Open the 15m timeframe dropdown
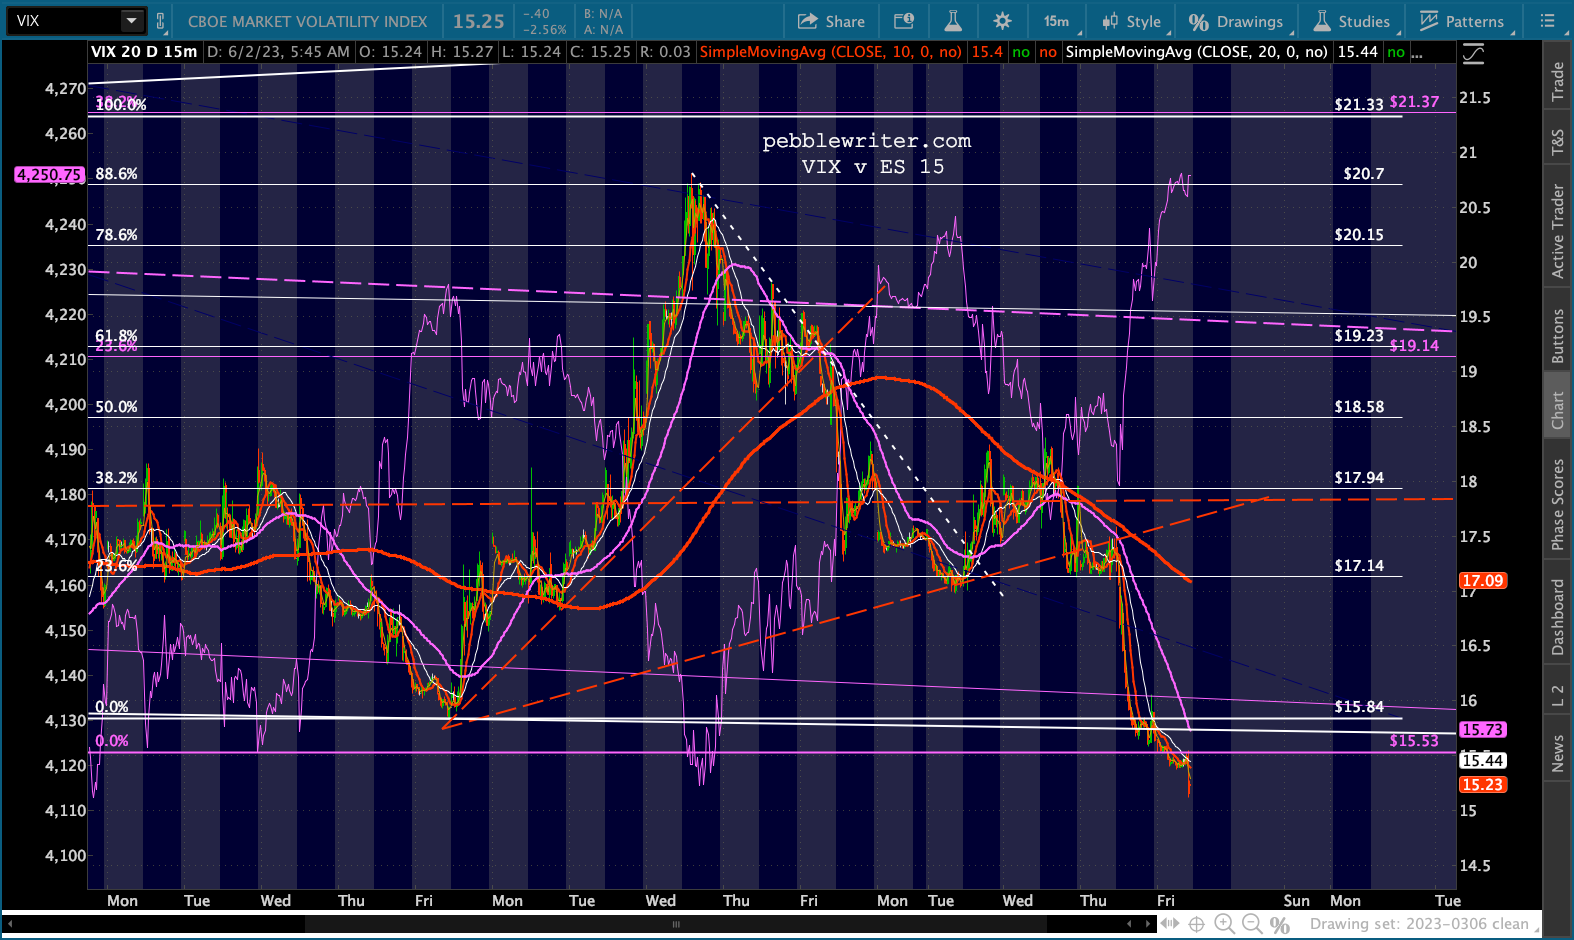 [1056, 21]
